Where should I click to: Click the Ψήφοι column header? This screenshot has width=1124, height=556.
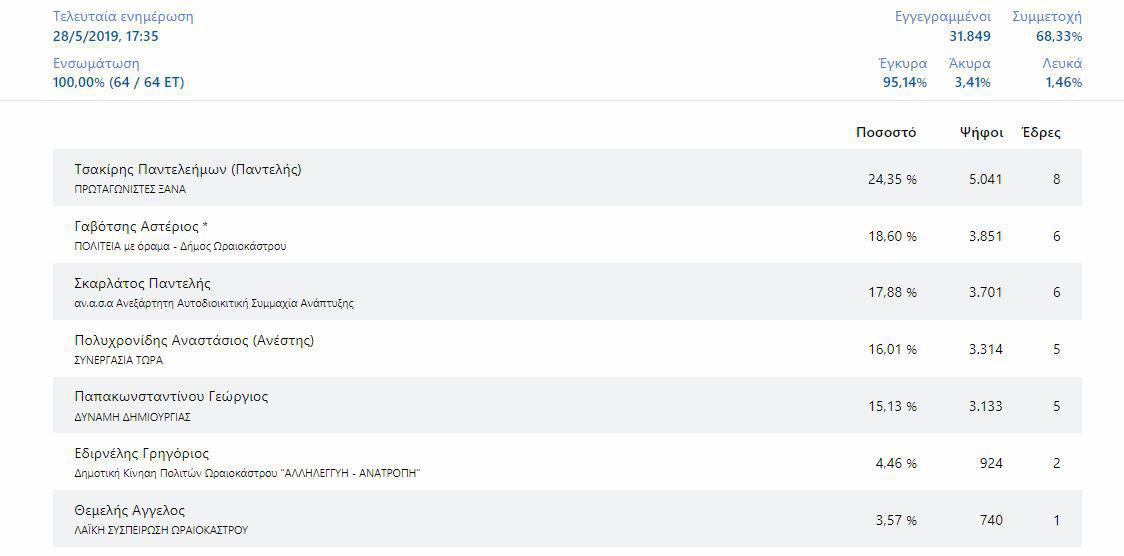[x=980, y=132]
